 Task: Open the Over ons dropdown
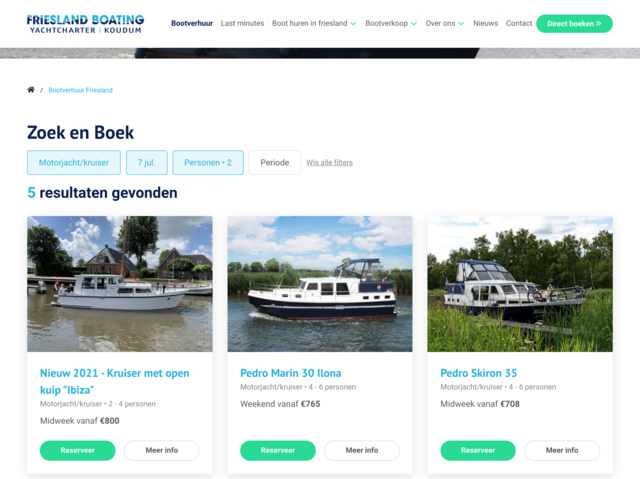coord(444,23)
